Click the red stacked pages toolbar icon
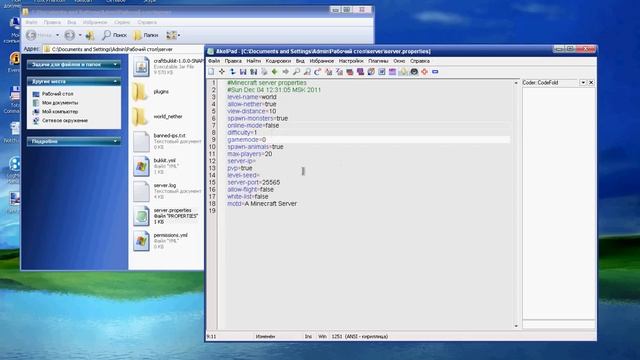 pyautogui.click(x=350, y=71)
